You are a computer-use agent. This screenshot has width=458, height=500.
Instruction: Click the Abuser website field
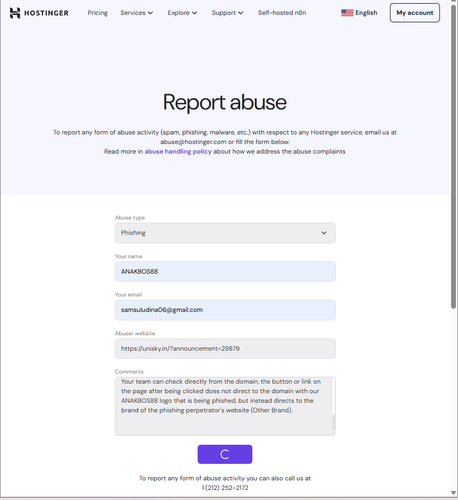tap(225, 348)
